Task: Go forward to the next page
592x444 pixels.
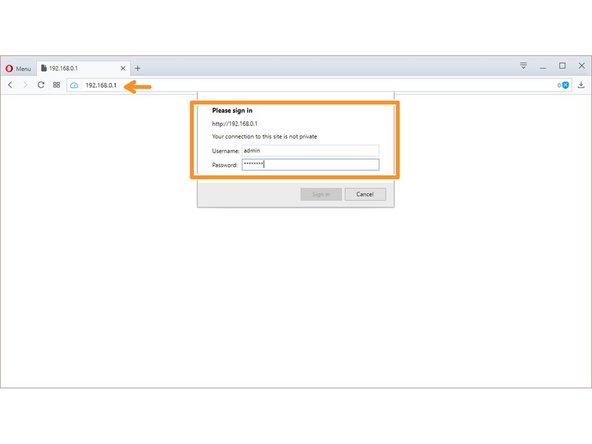Action: click(x=25, y=85)
